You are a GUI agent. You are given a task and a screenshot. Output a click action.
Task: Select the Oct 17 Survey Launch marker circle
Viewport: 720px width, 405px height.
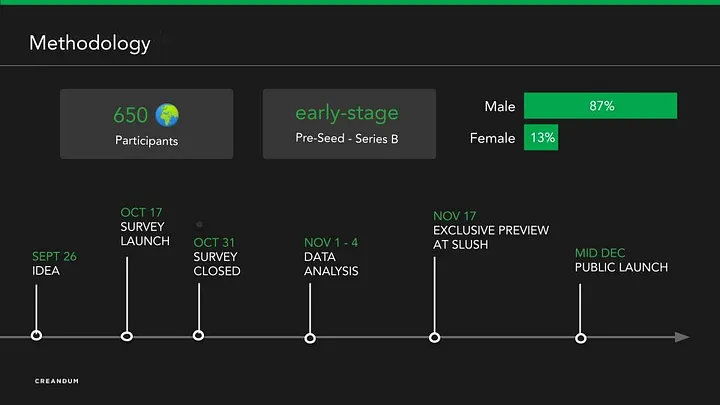pyautogui.click(x=127, y=336)
